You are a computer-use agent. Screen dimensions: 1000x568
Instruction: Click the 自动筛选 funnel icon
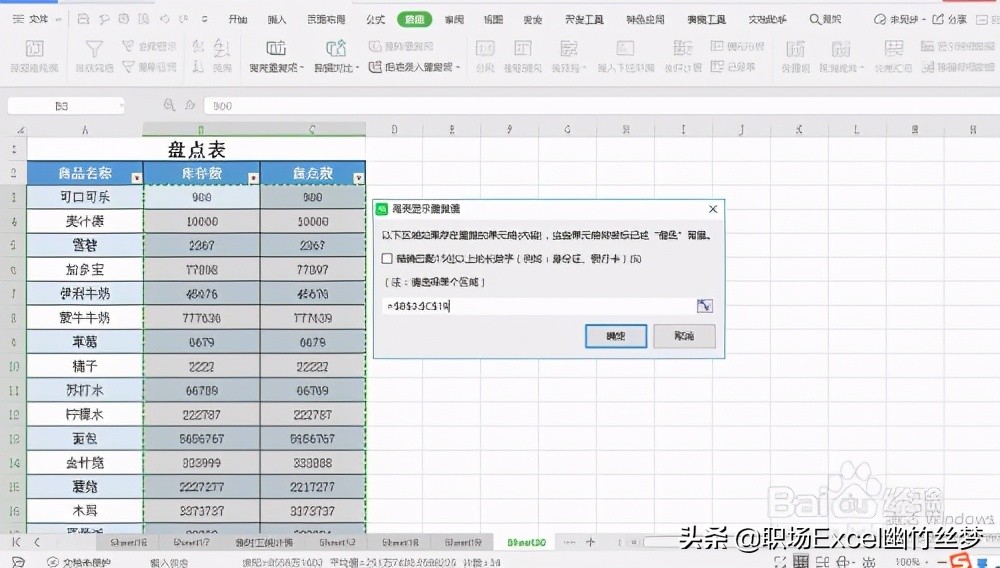pyautogui.click(x=94, y=49)
